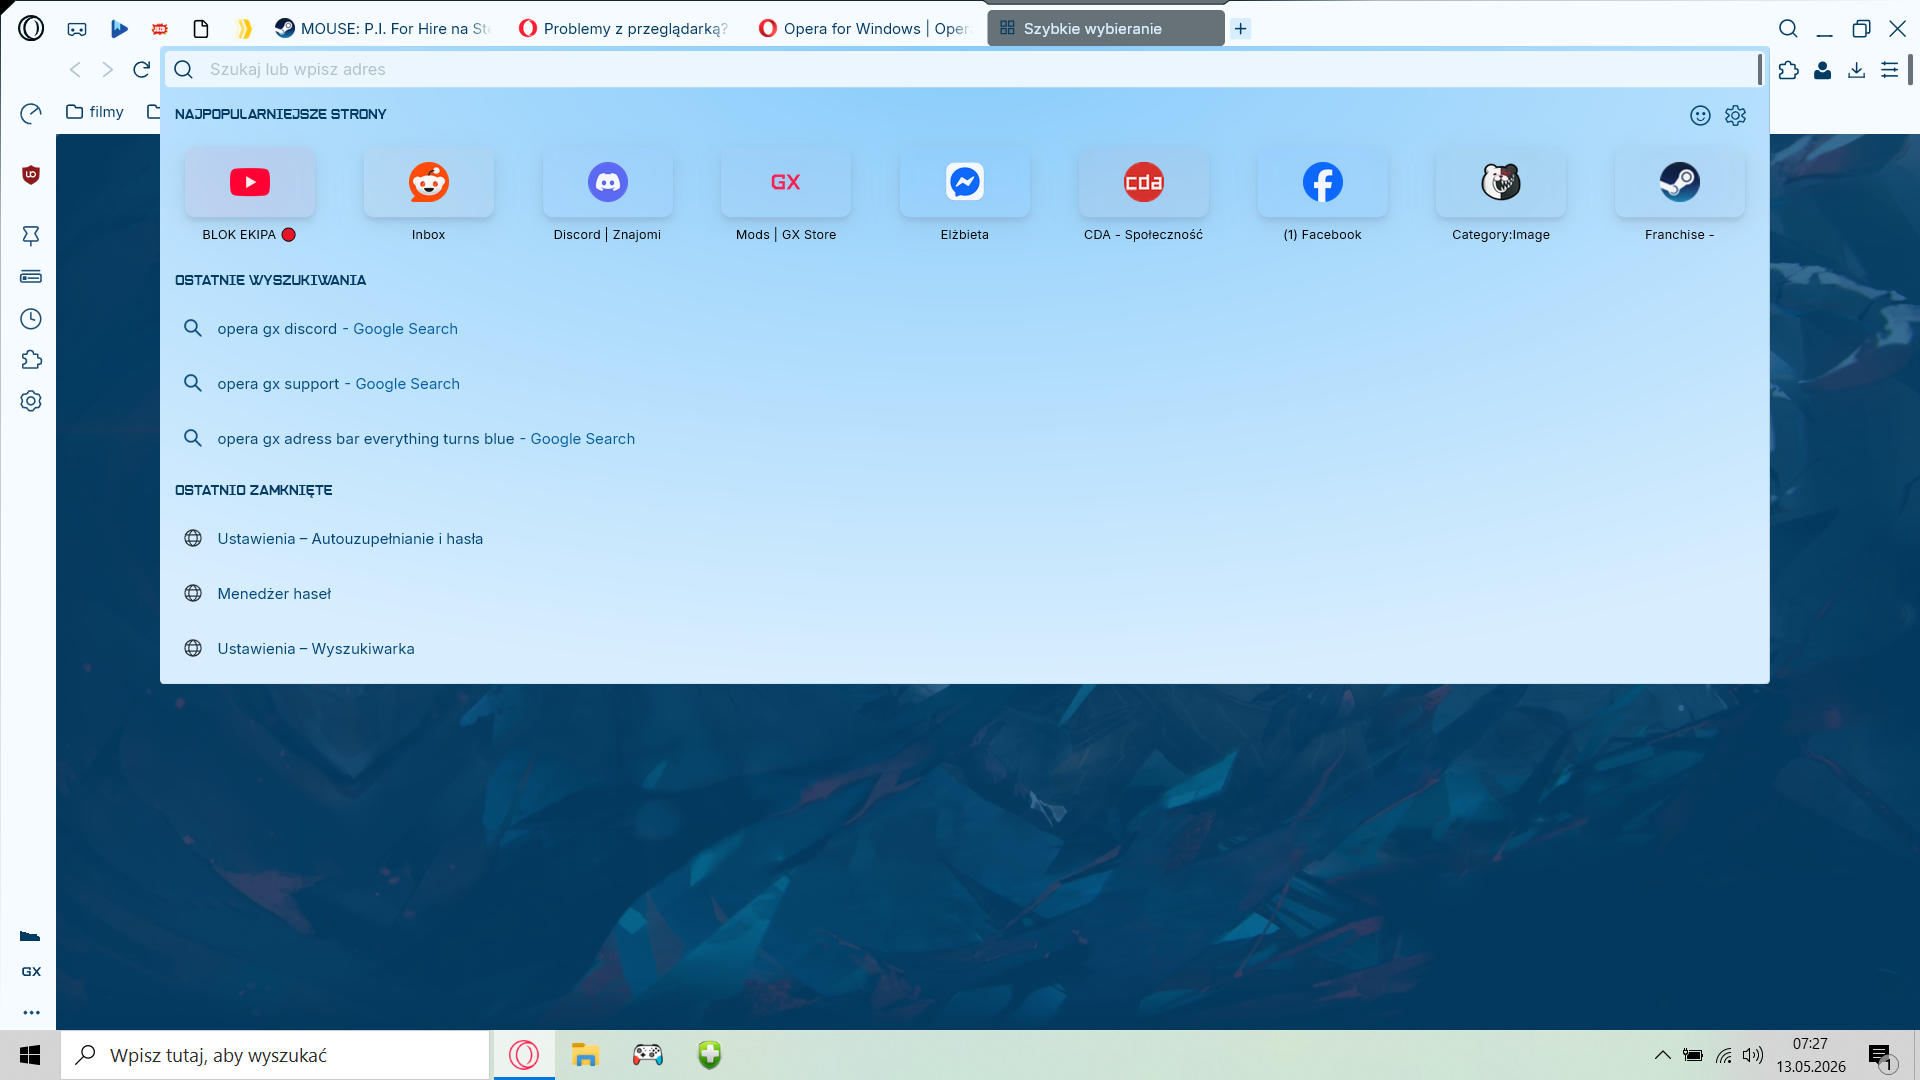Viewport: 1920px width, 1080px height.
Task: Click Opera GX icon in taskbar
Action: coord(524,1055)
